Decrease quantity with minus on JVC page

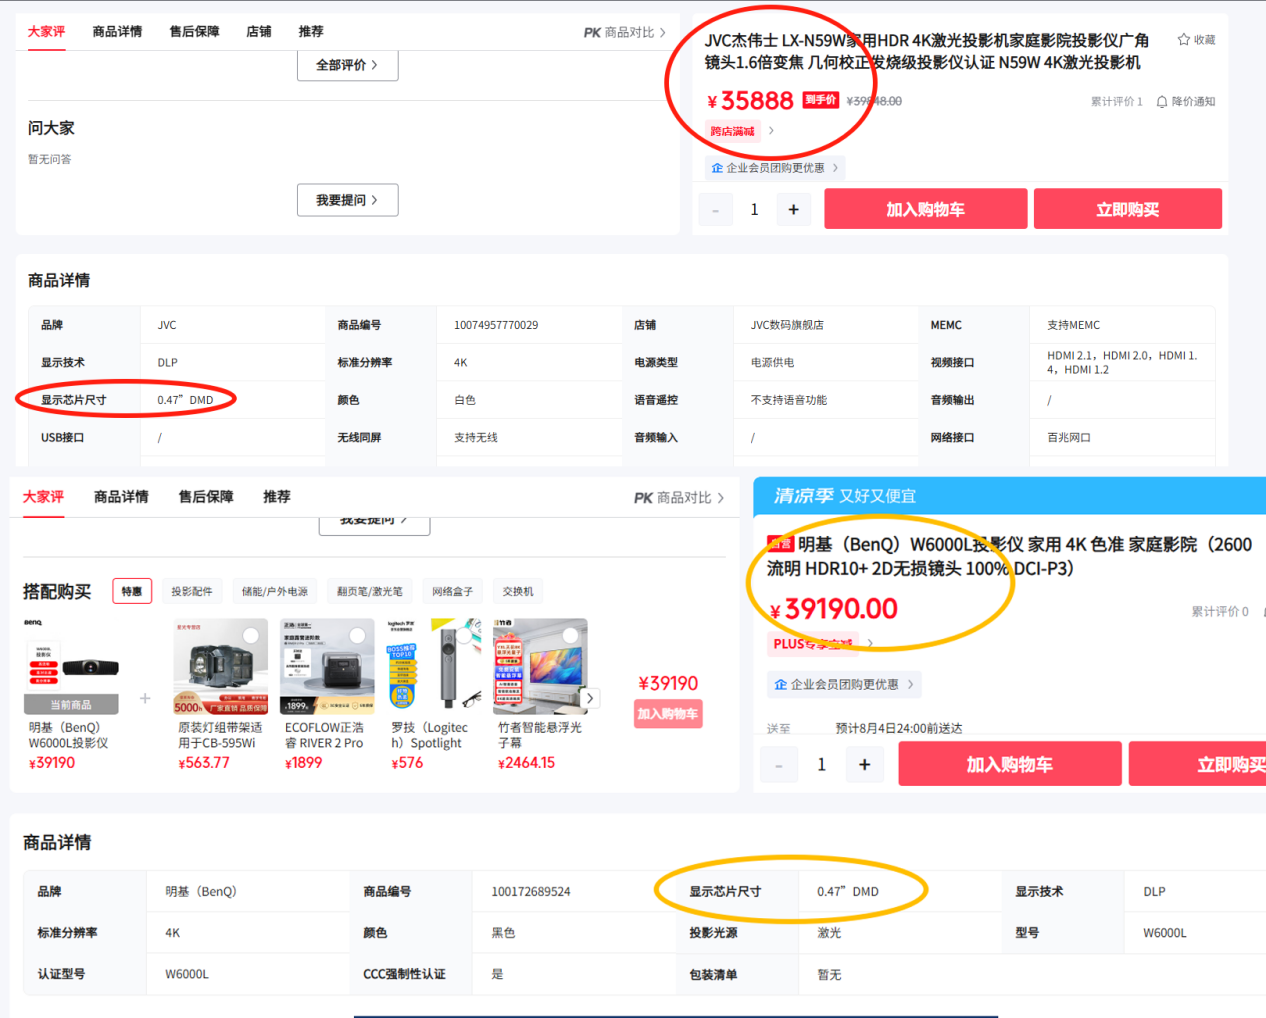(x=715, y=209)
